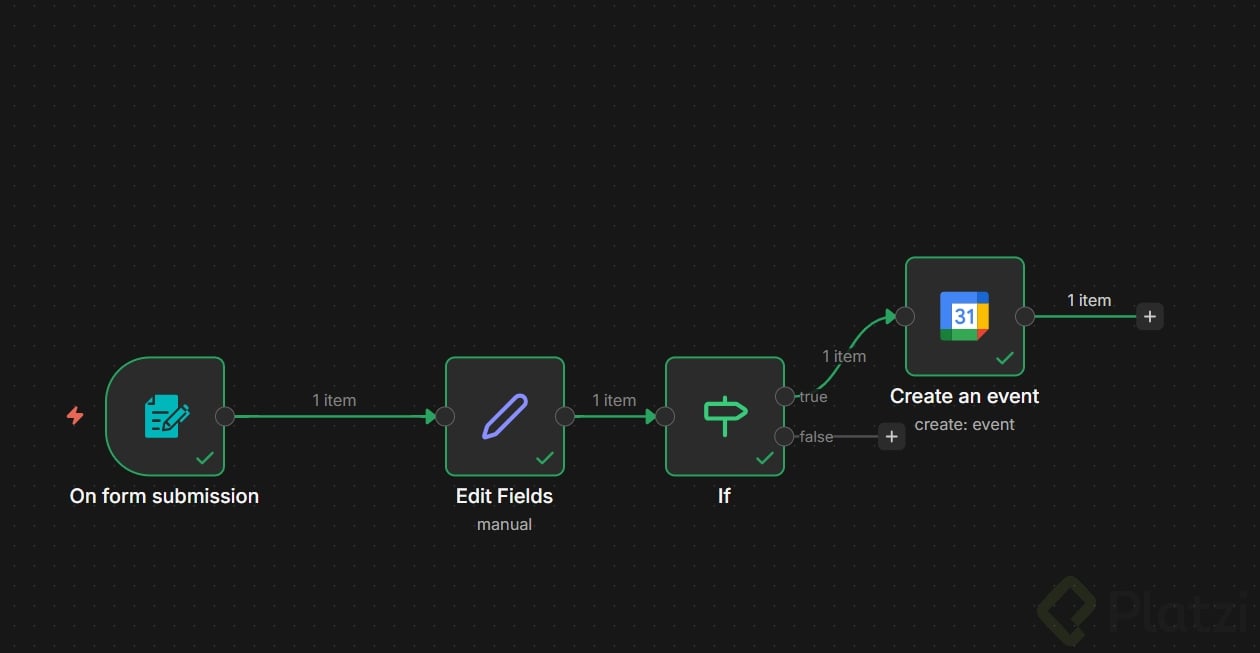Viewport: 1260px width, 653px height.
Task: Add a node on the false branch
Action: (892, 436)
